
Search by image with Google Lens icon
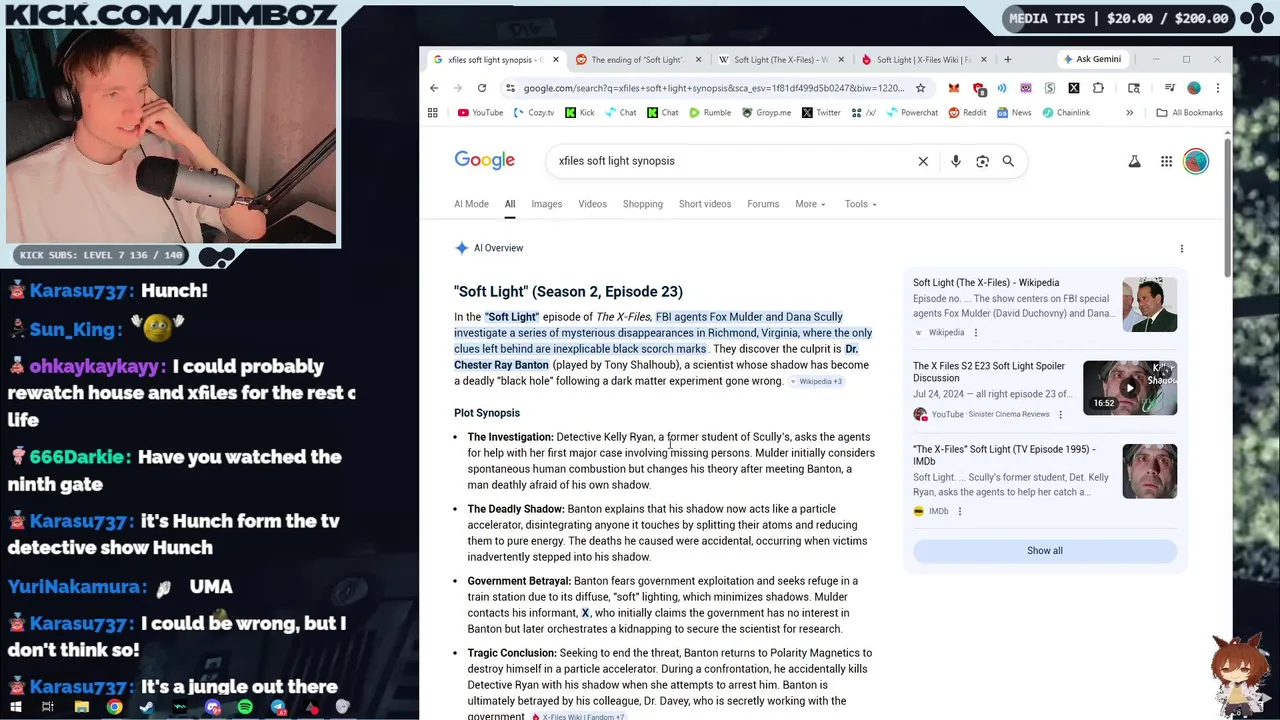tap(982, 161)
